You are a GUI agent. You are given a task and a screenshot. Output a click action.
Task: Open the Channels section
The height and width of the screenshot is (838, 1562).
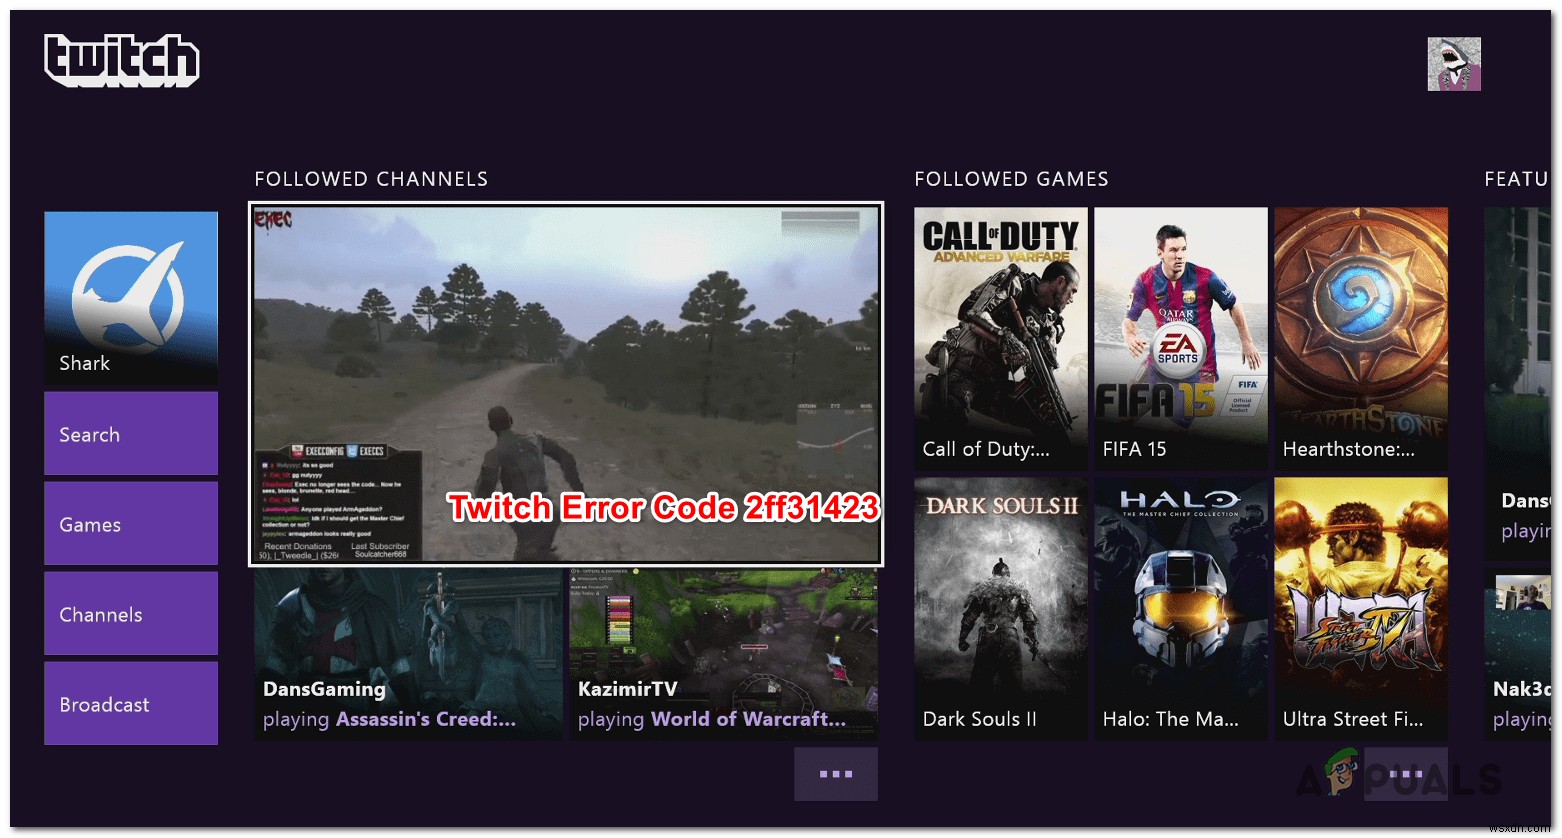tap(130, 613)
